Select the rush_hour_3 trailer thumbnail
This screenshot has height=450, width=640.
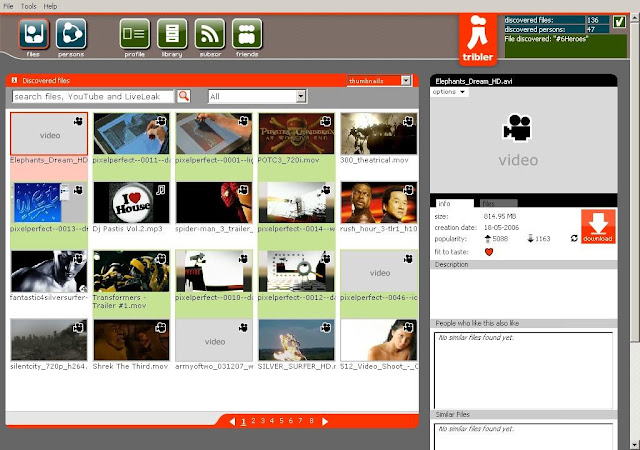pyautogui.click(x=379, y=203)
